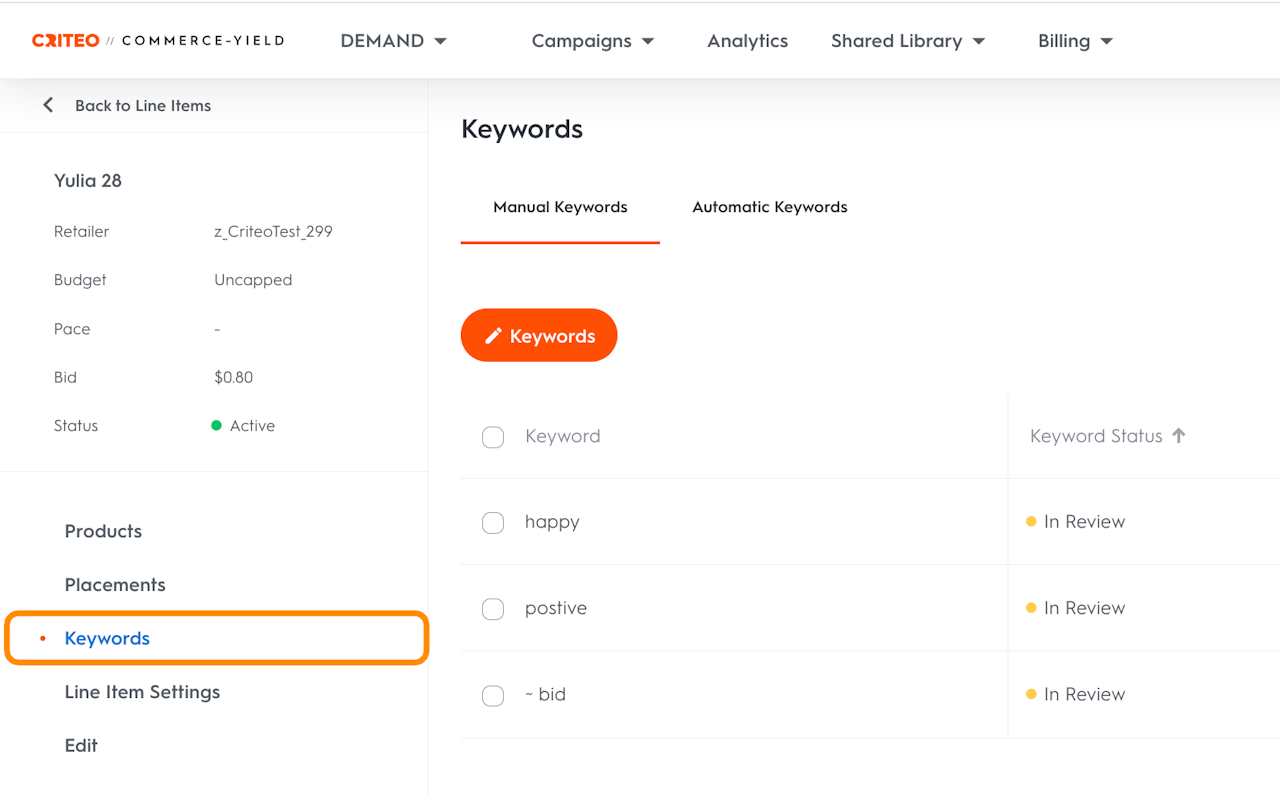The height and width of the screenshot is (795, 1280).
Task: Click the pencil icon on Keywords button
Action: (493, 336)
